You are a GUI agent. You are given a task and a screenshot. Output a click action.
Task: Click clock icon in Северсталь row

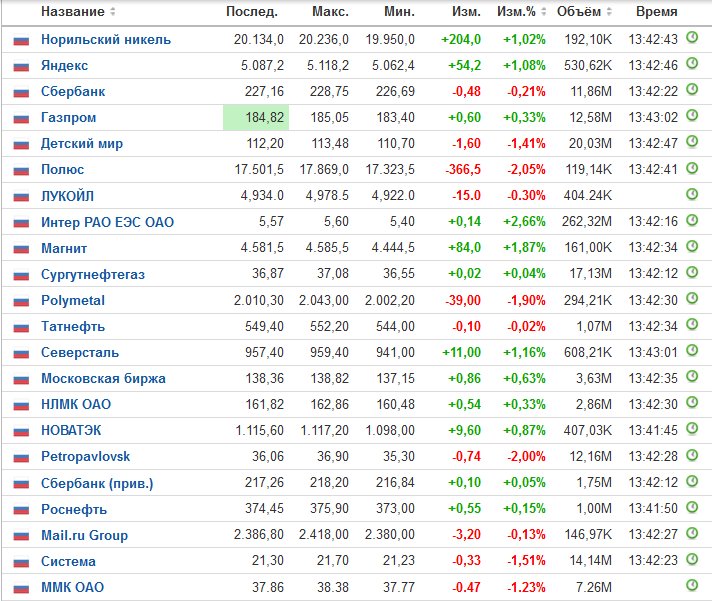point(692,350)
